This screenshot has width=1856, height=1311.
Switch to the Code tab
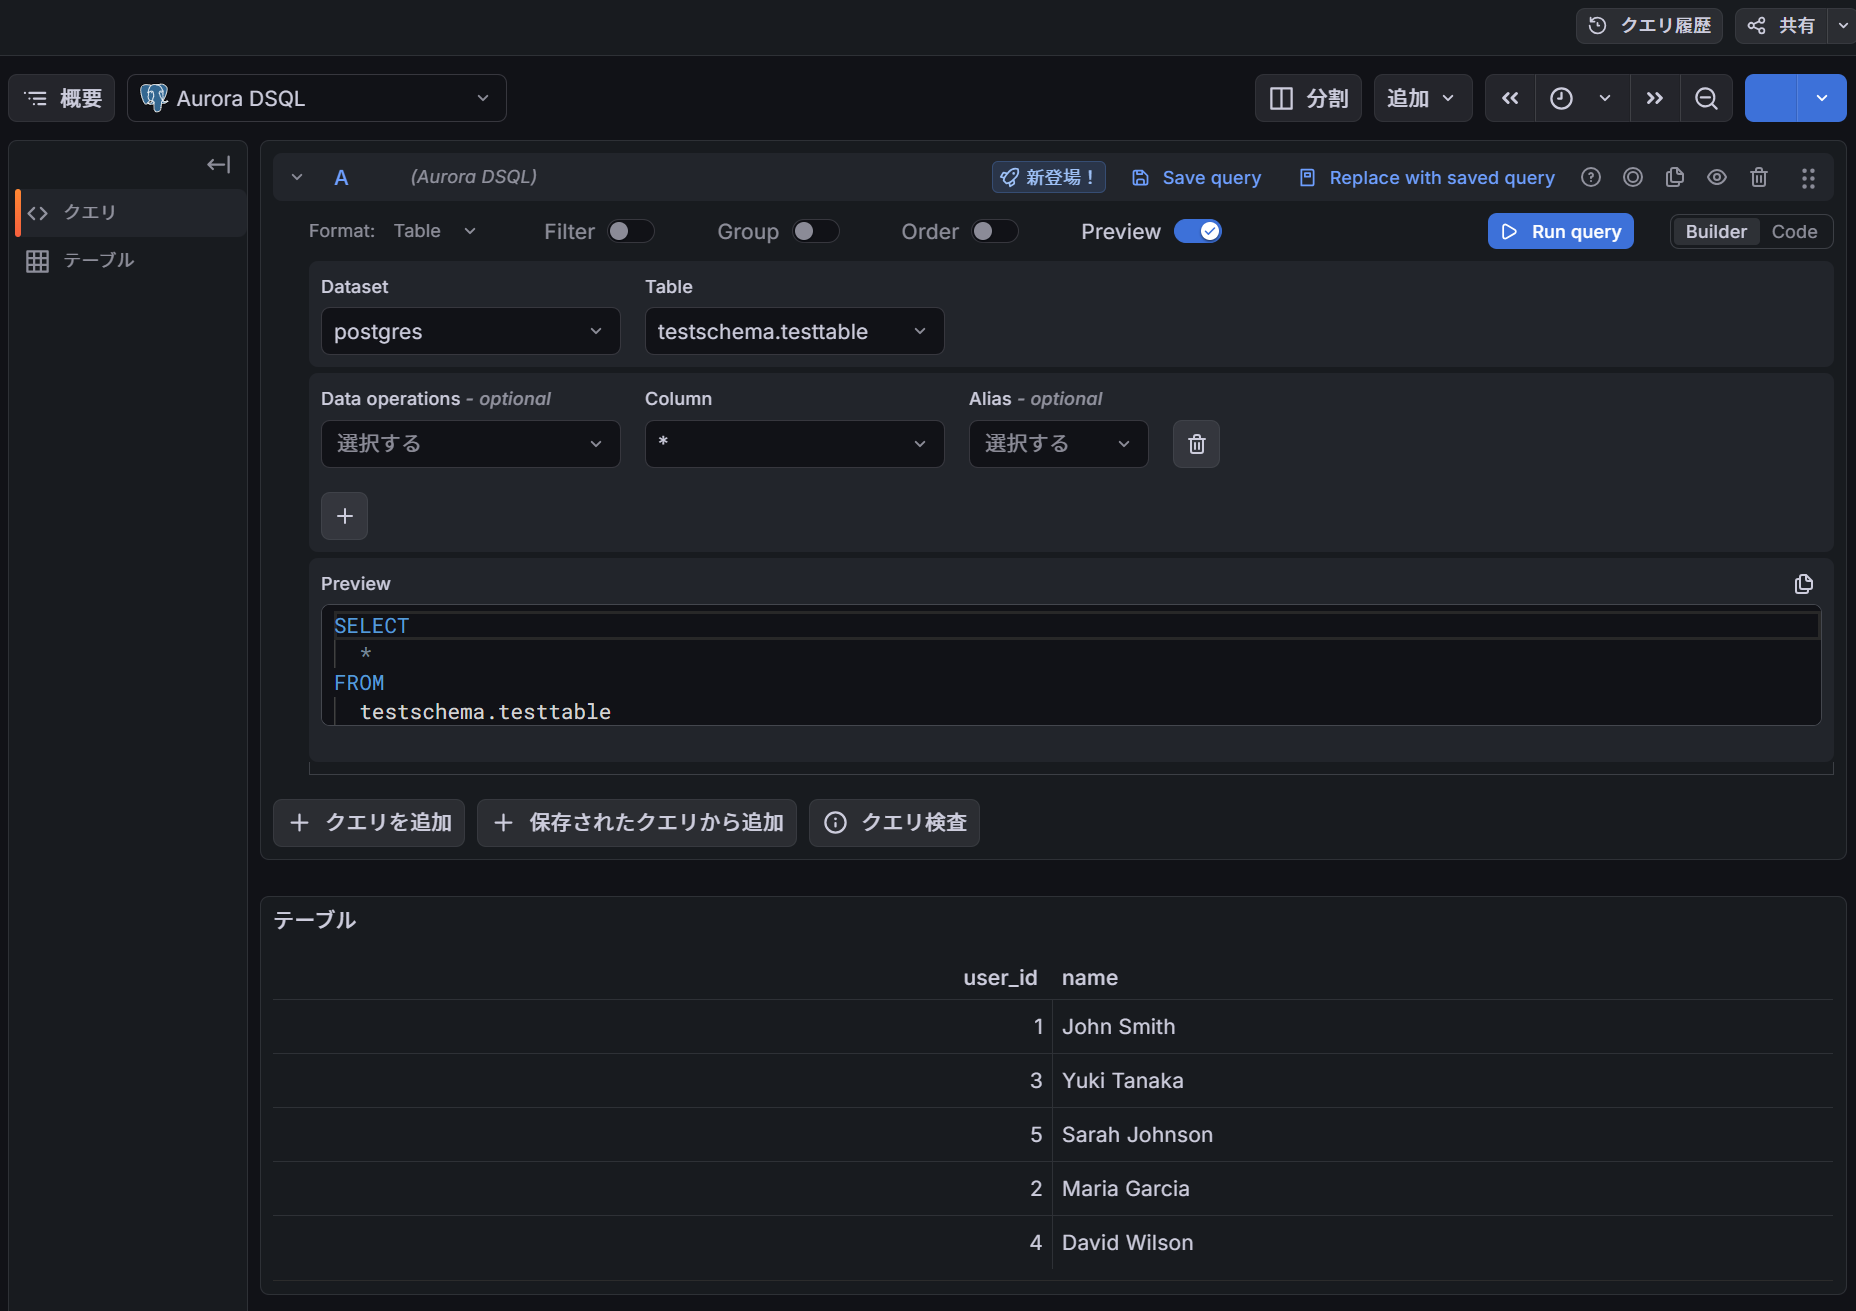pyautogui.click(x=1795, y=231)
